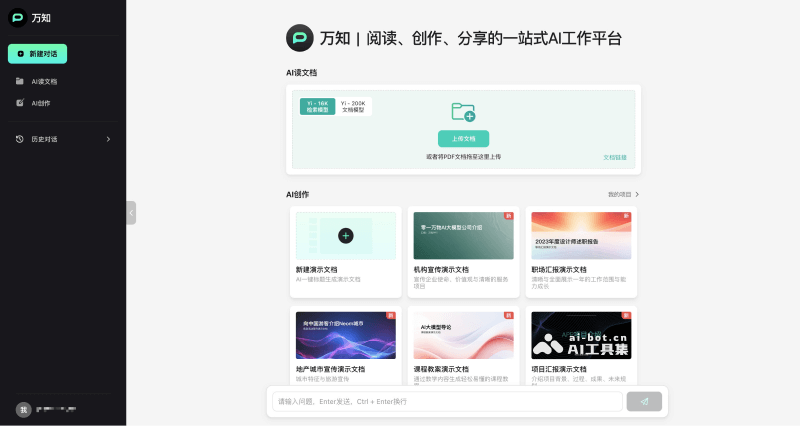Click the edit icon beside AI创作
Viewport: 800px width, 426px height.
[x=20, y=102]
